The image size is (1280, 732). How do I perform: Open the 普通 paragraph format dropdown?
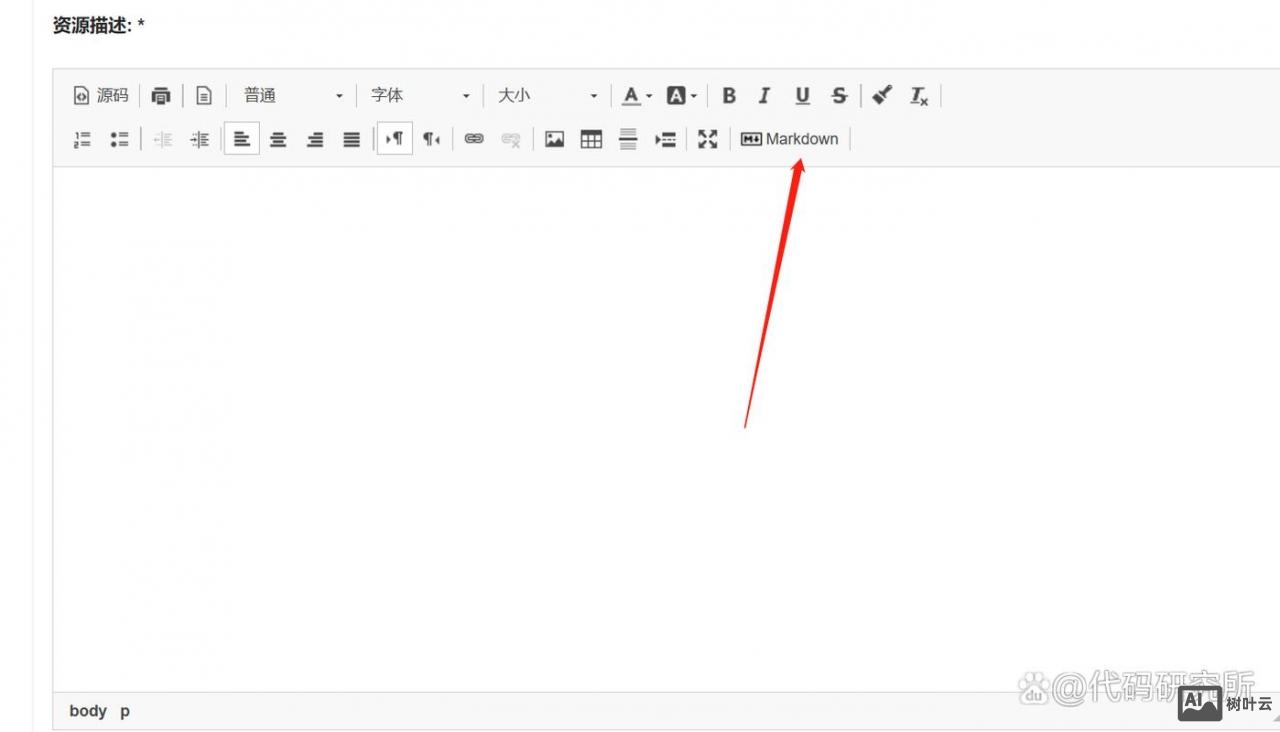[x=293, y=96]
